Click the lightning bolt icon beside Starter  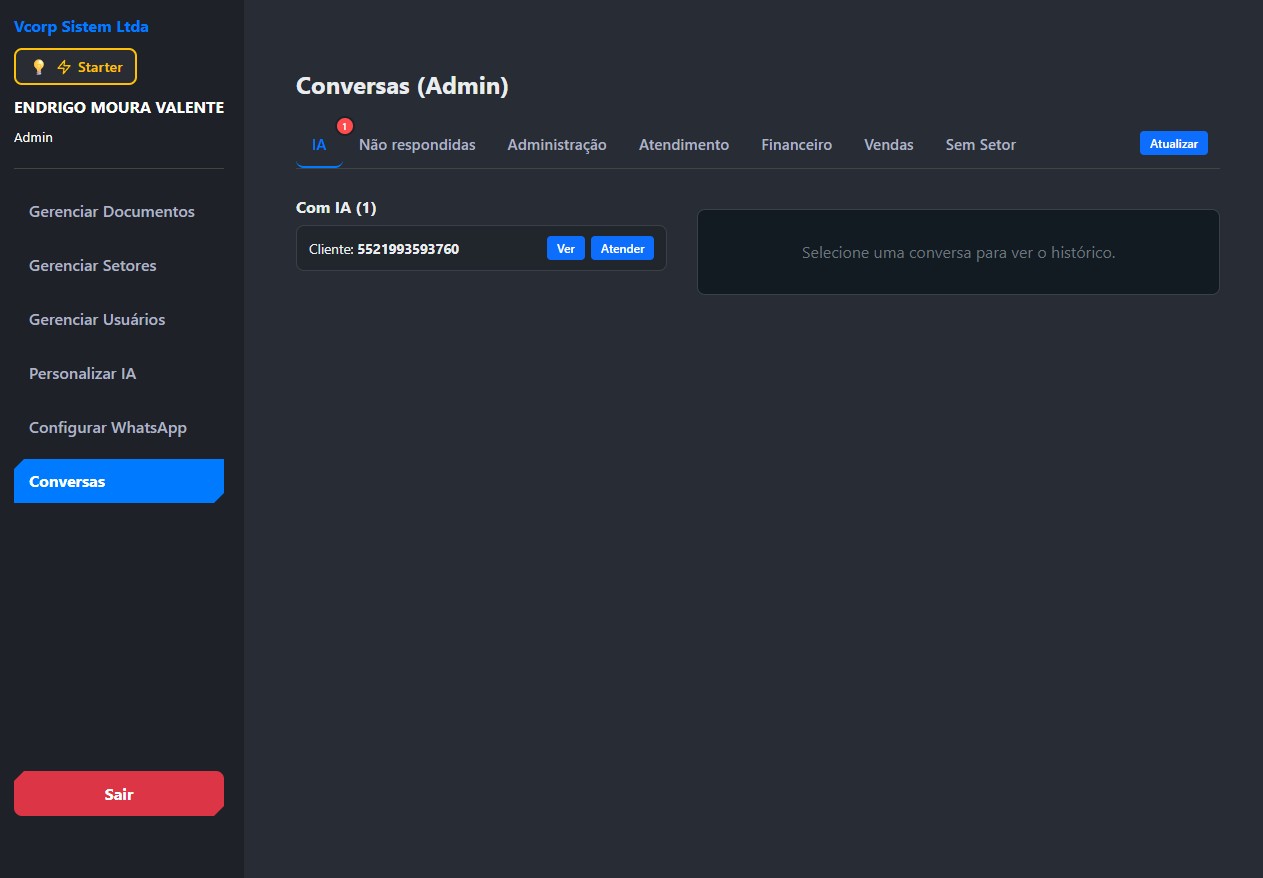pyautogui.click(x=64, y=67)
